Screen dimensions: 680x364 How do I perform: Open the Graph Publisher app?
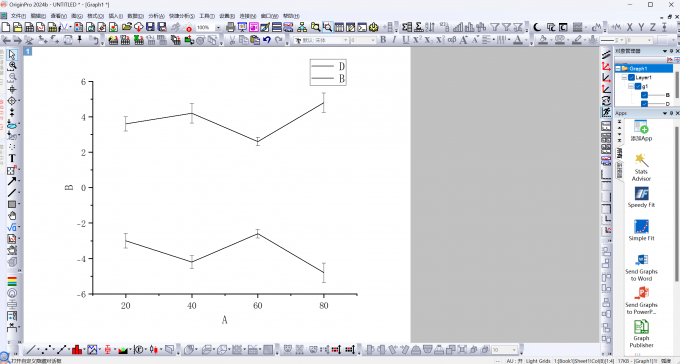[641, 334]
